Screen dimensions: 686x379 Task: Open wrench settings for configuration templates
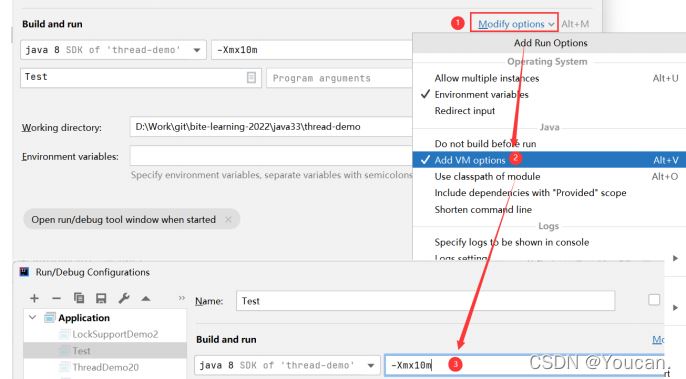tap(124, 298)
